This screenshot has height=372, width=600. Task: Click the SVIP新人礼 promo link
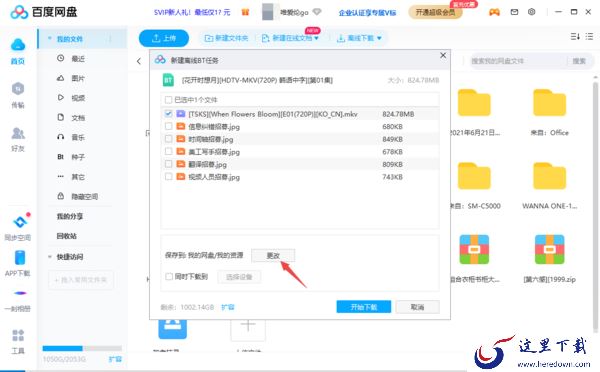pyautogui.click(x=192, y=12)
